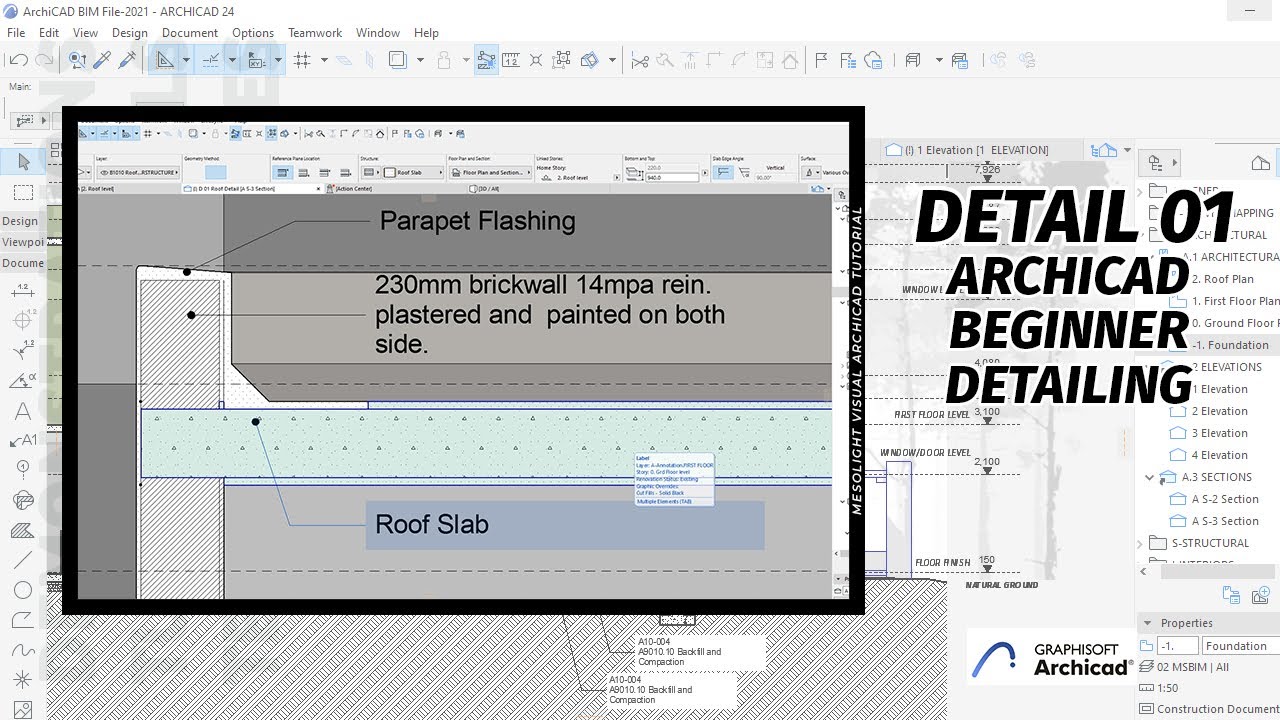The width and height of the screenshot is (1280, 720).
Task: Open the Design menu
Action: [x=129, y=33]
